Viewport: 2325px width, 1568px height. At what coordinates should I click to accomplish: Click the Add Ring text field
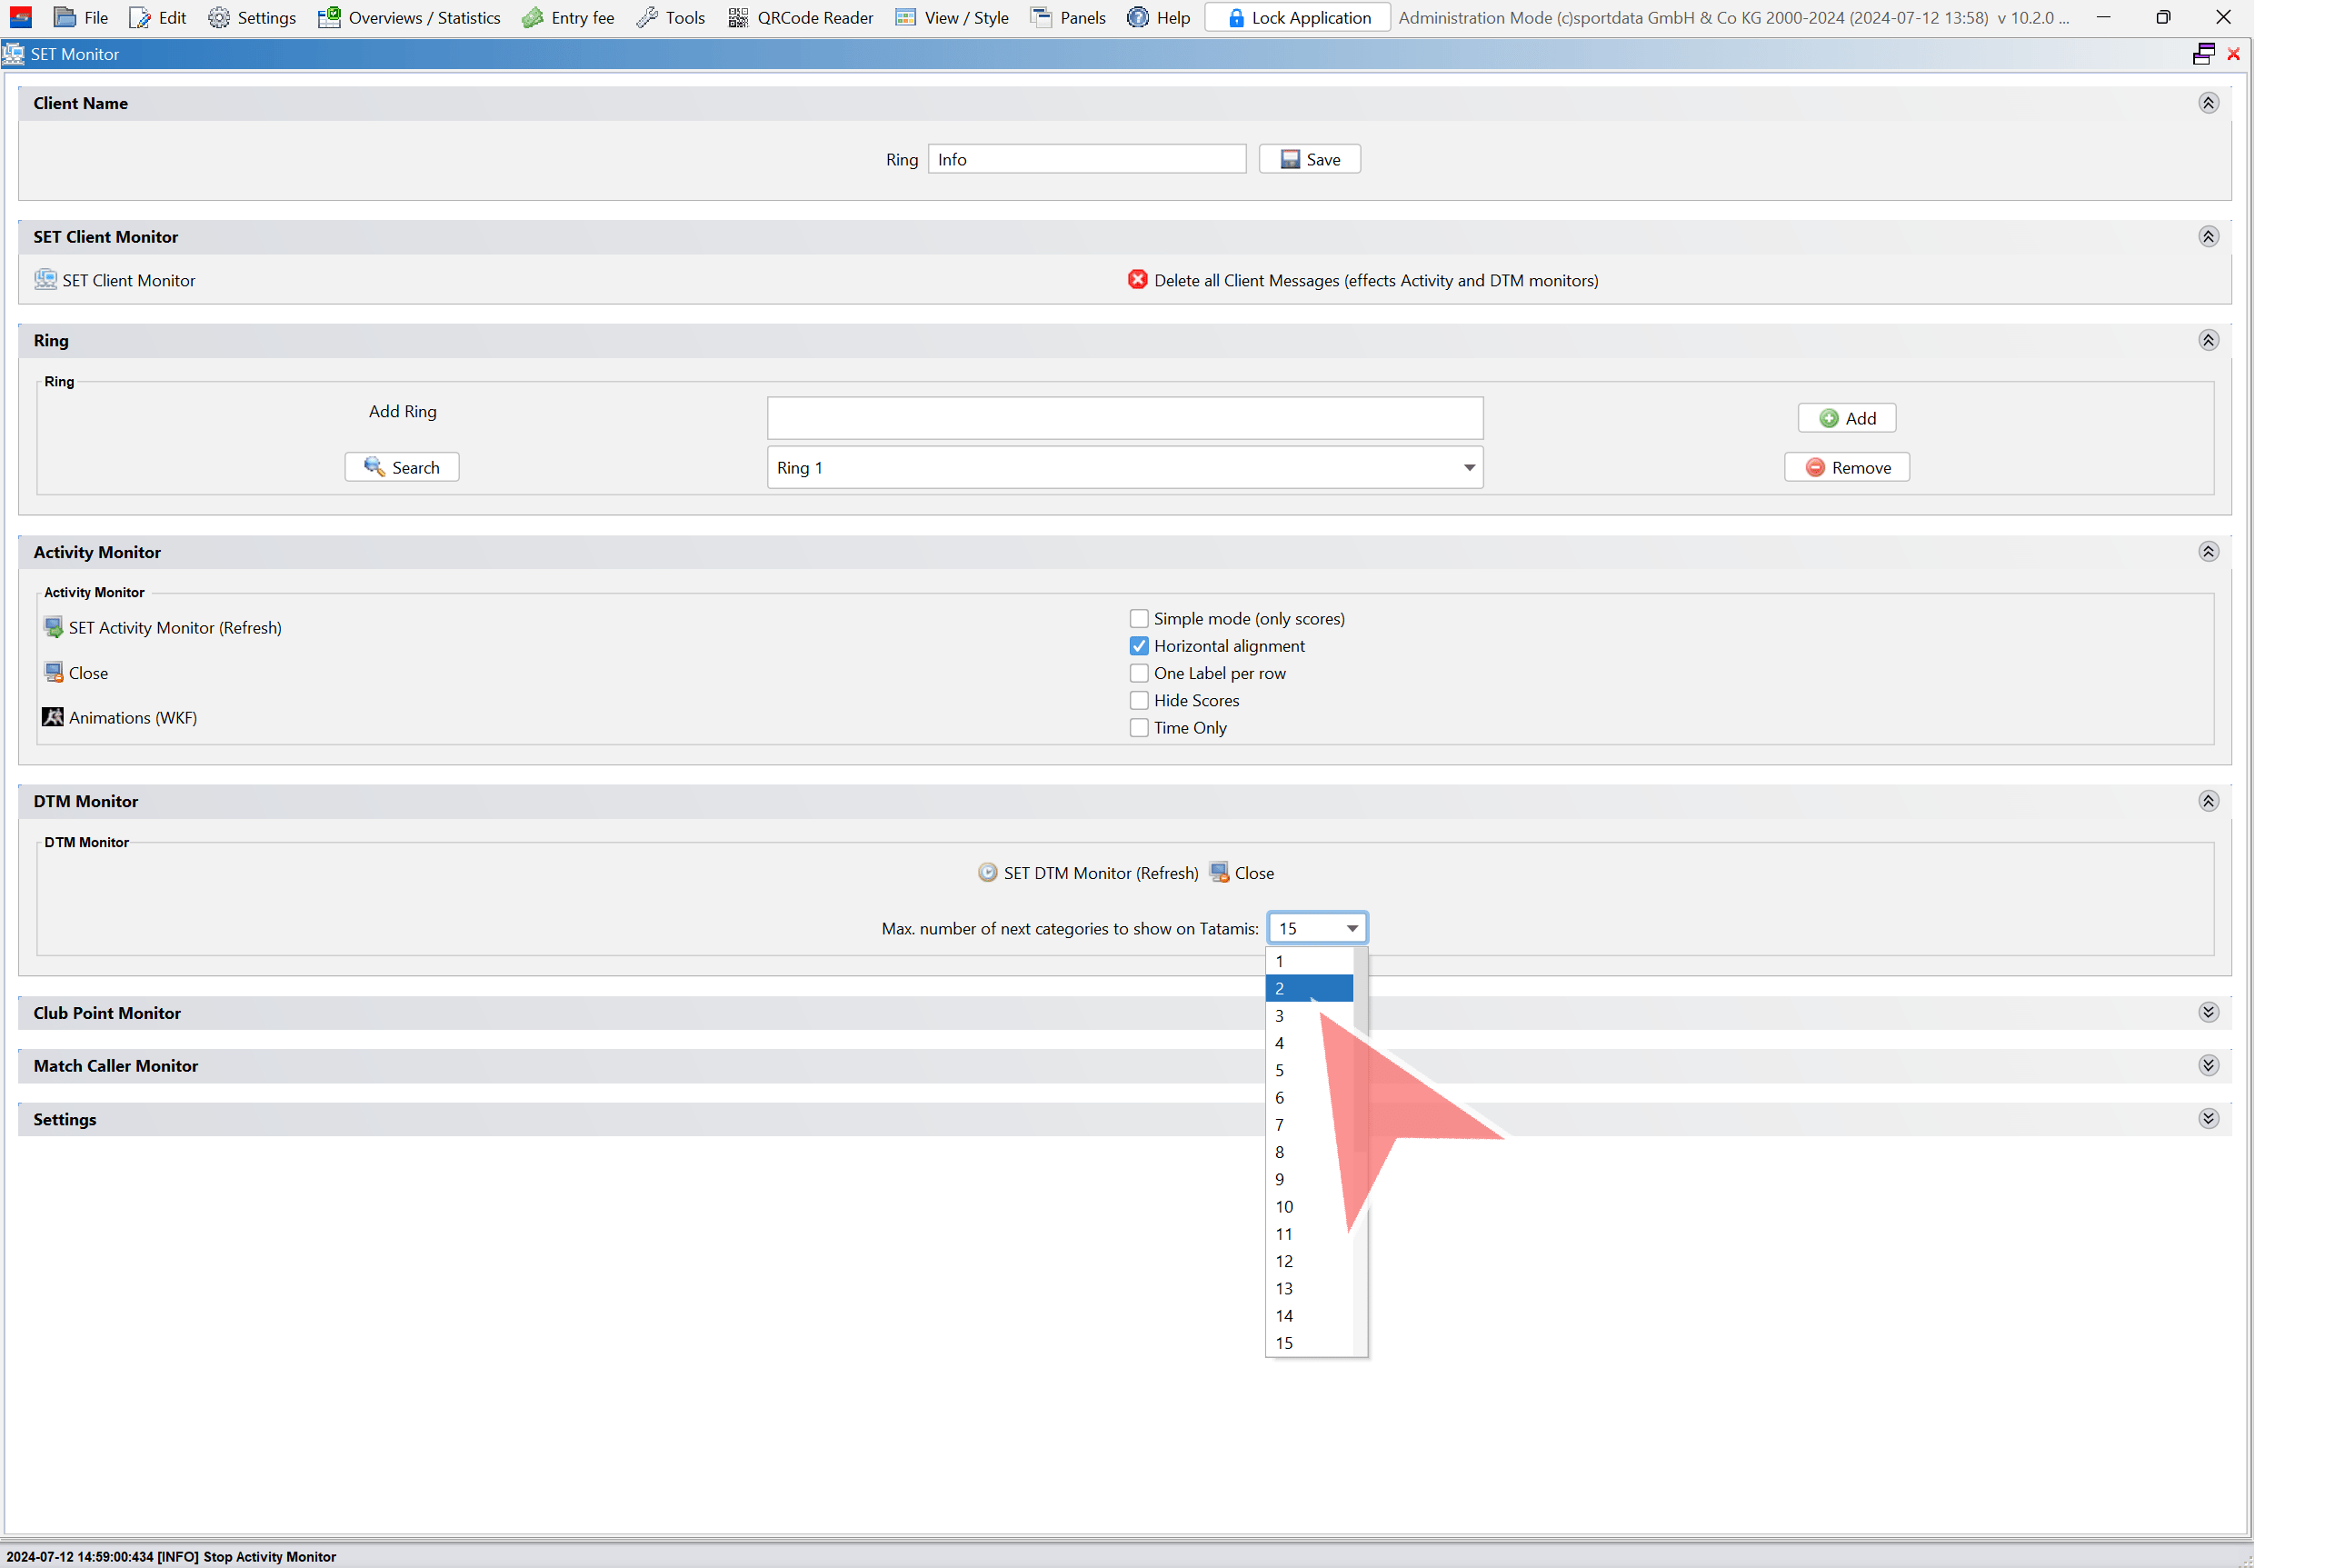[x=1124, y=418]
